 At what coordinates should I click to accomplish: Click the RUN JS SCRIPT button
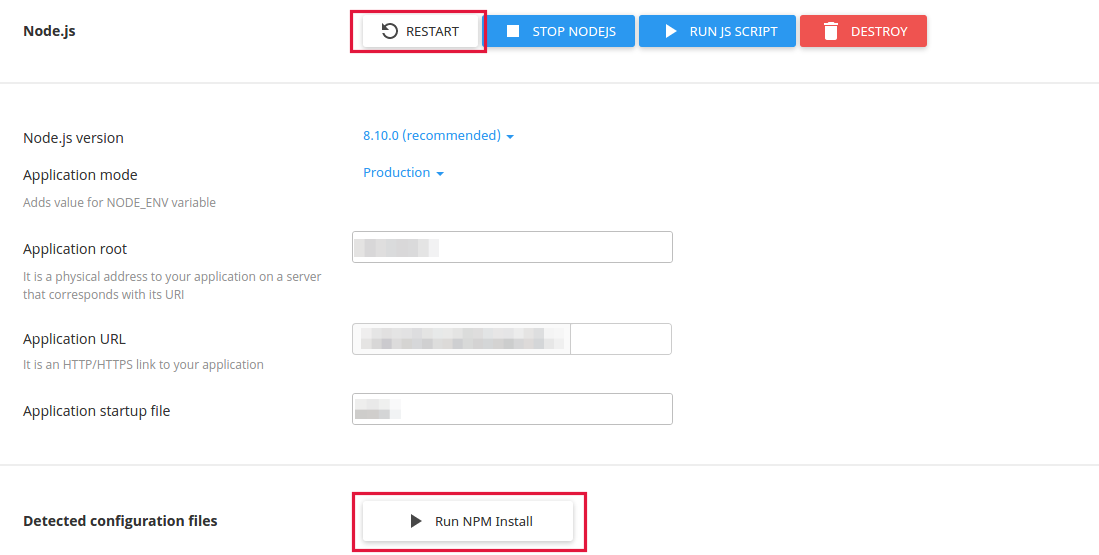[x=717, y=32]
